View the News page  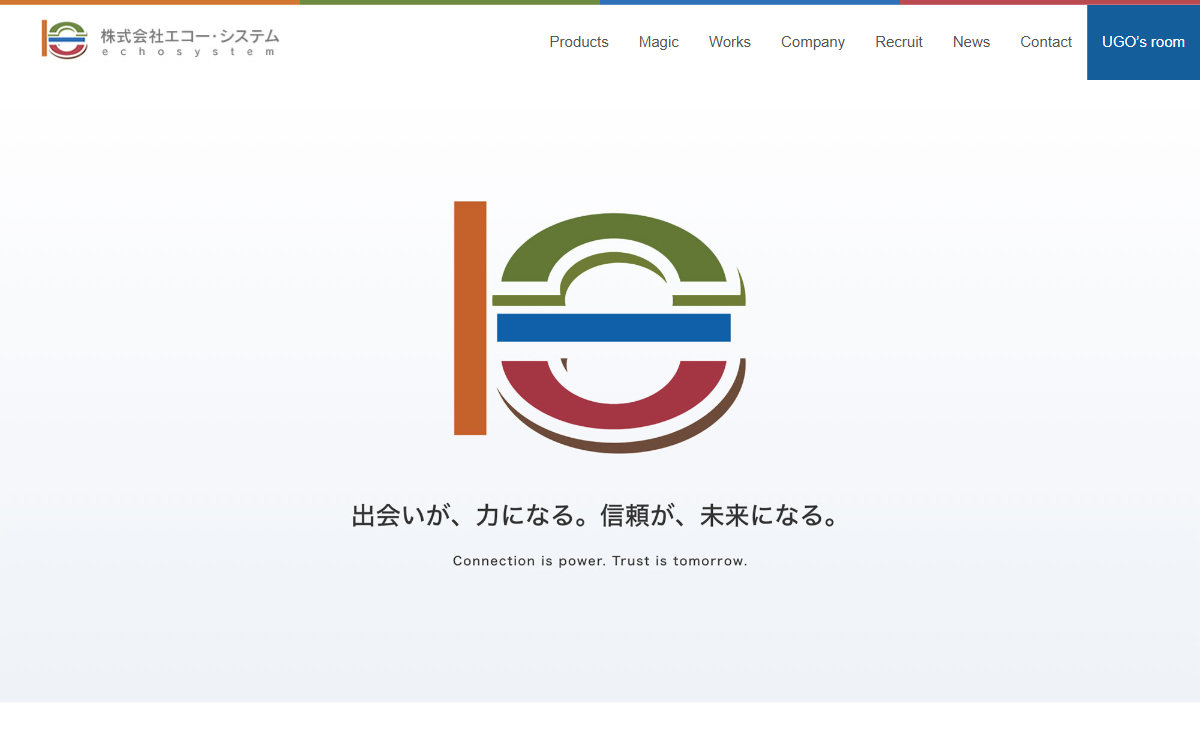point(971,42)
